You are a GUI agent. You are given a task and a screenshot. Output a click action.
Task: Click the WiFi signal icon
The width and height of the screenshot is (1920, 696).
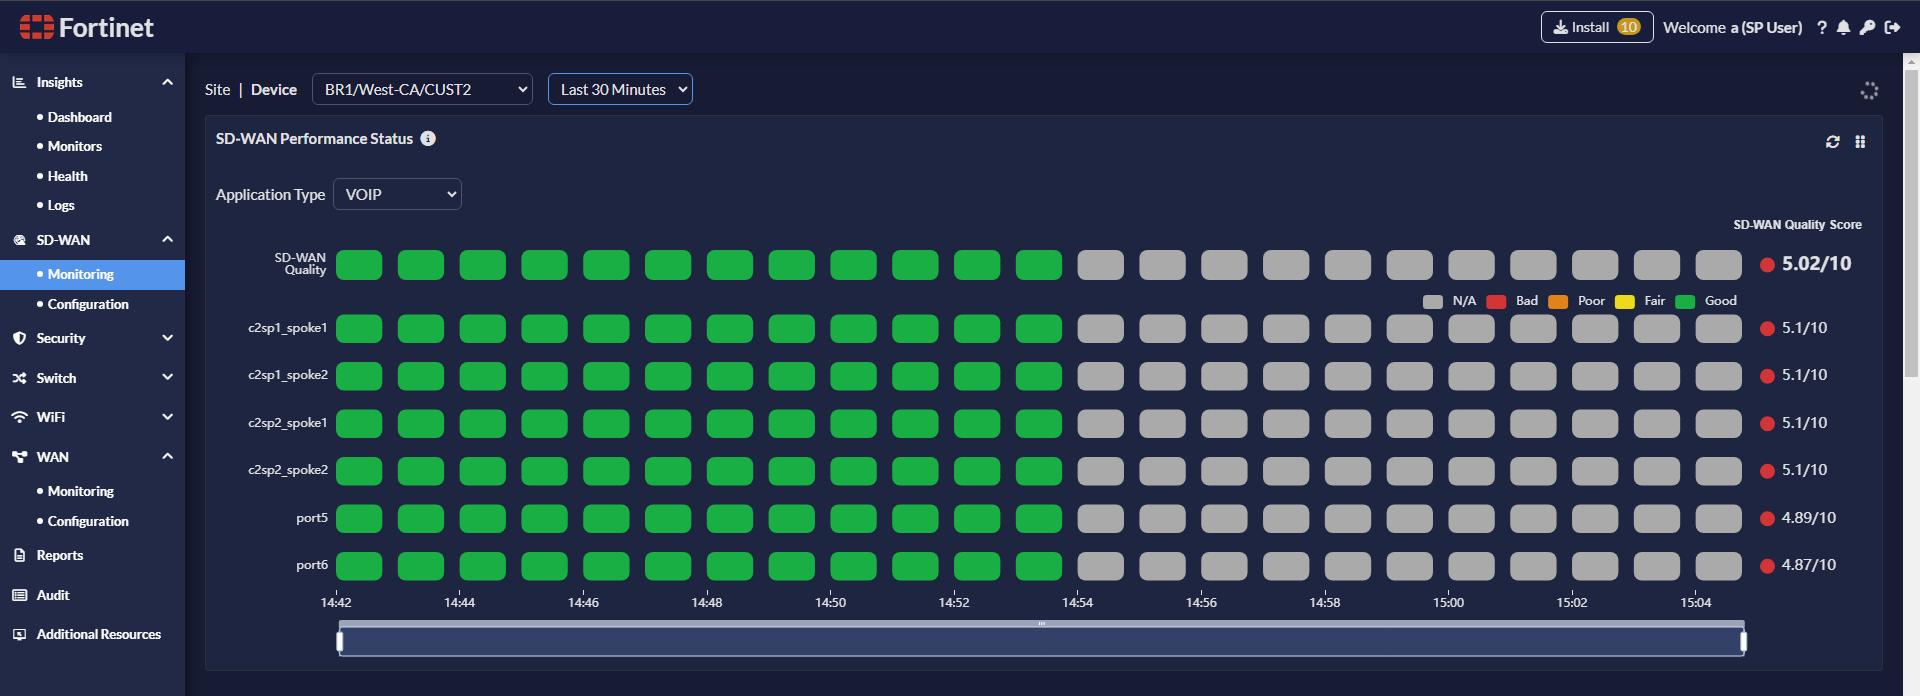click(19, 417)
